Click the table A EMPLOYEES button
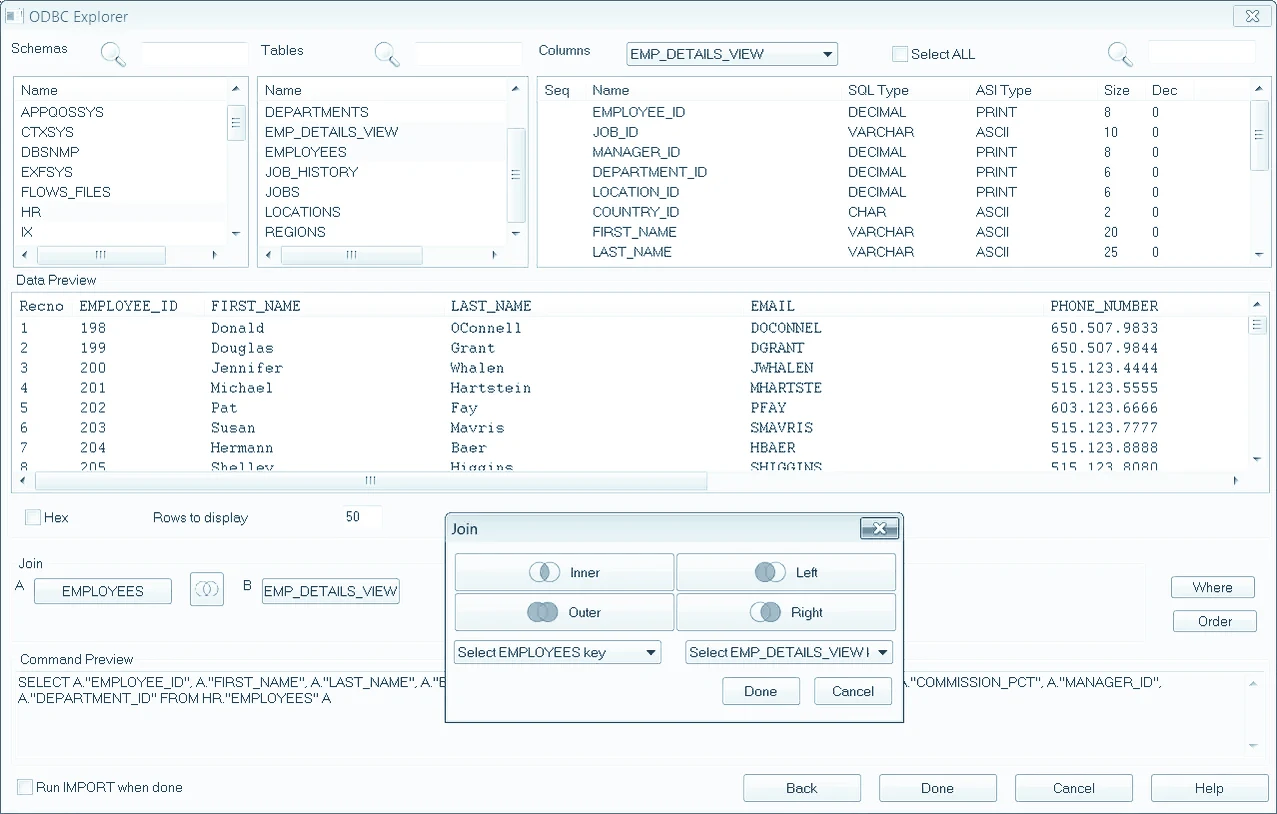Screen dimensions: 1277x814 click(103, 591)
